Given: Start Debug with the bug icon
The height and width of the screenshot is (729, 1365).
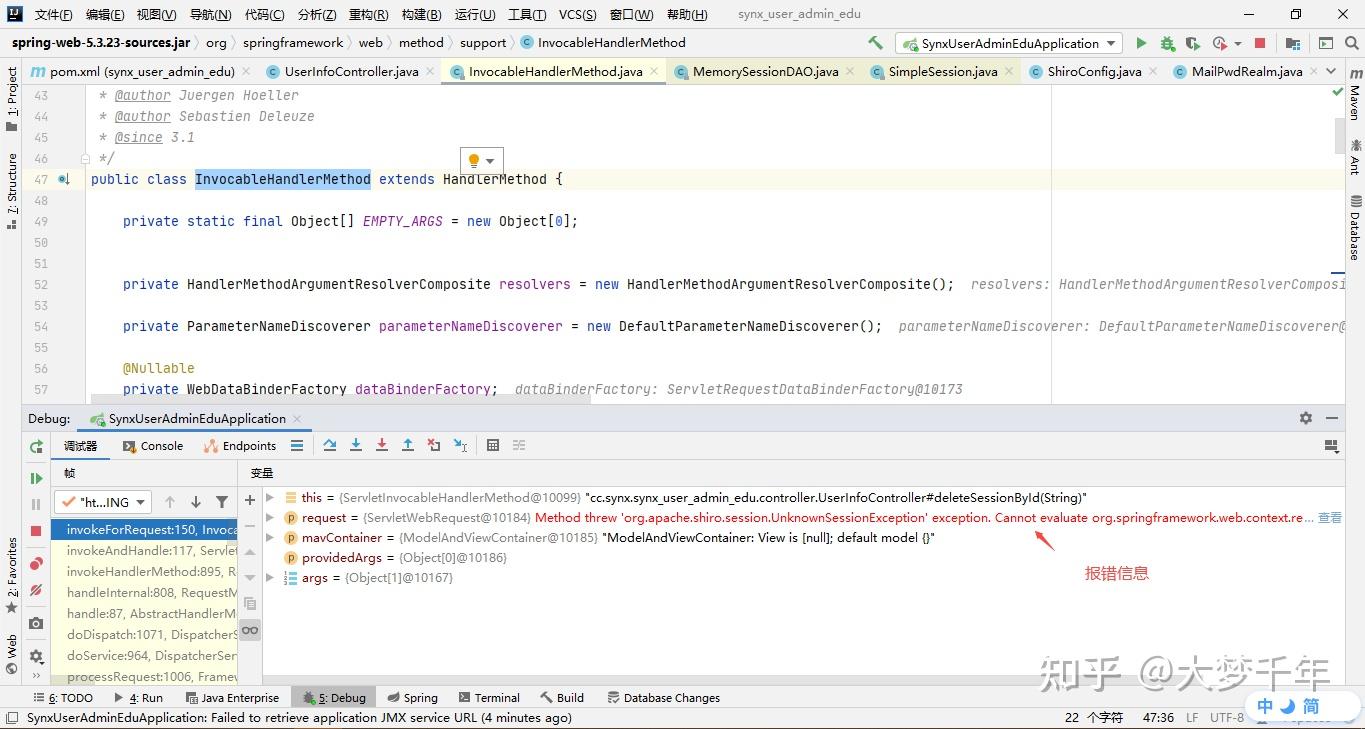Looking at the screenshot, I should tap(1167, 44).
